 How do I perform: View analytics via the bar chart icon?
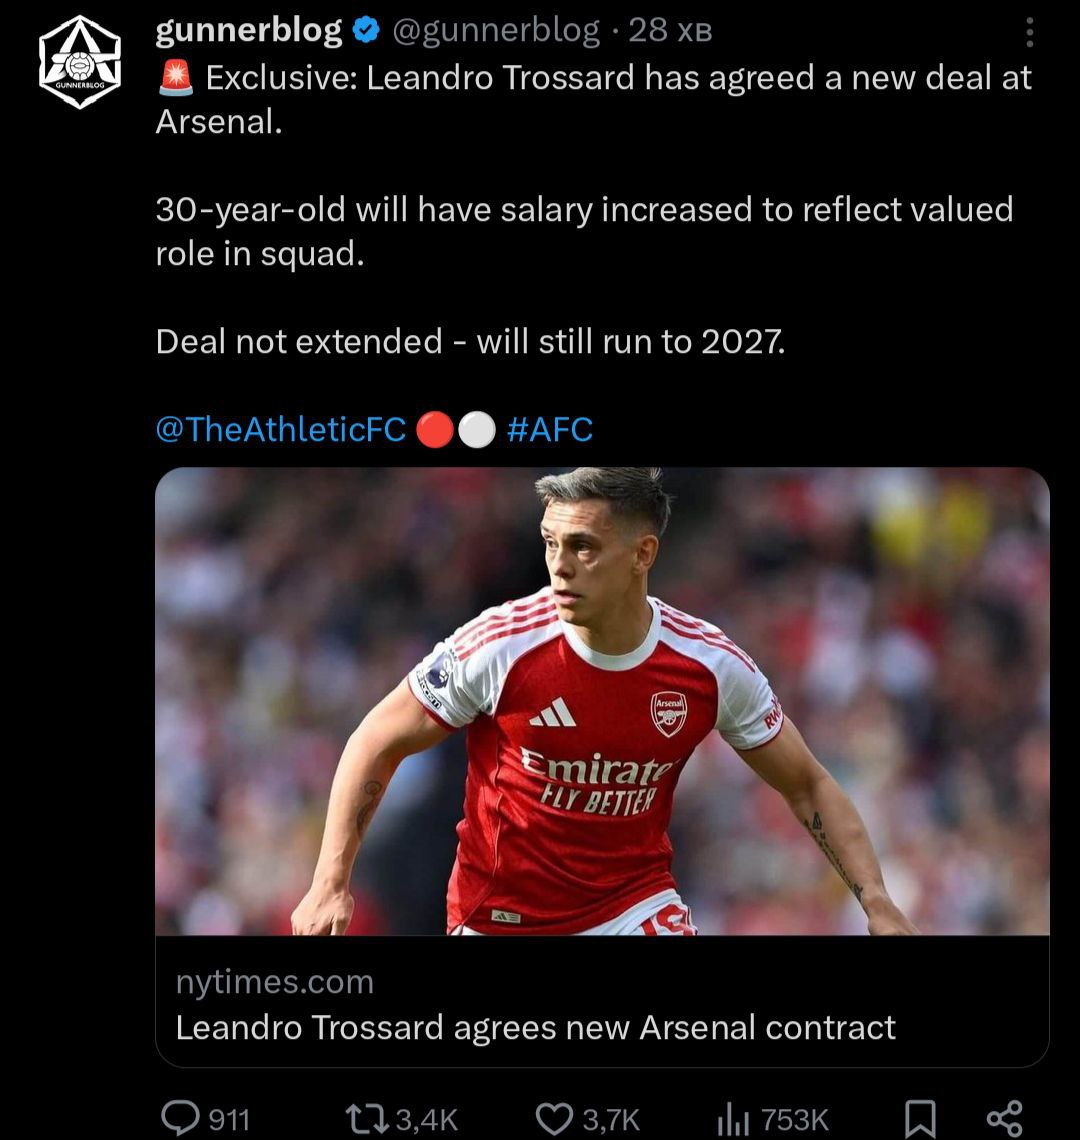tap(733, 1118)
